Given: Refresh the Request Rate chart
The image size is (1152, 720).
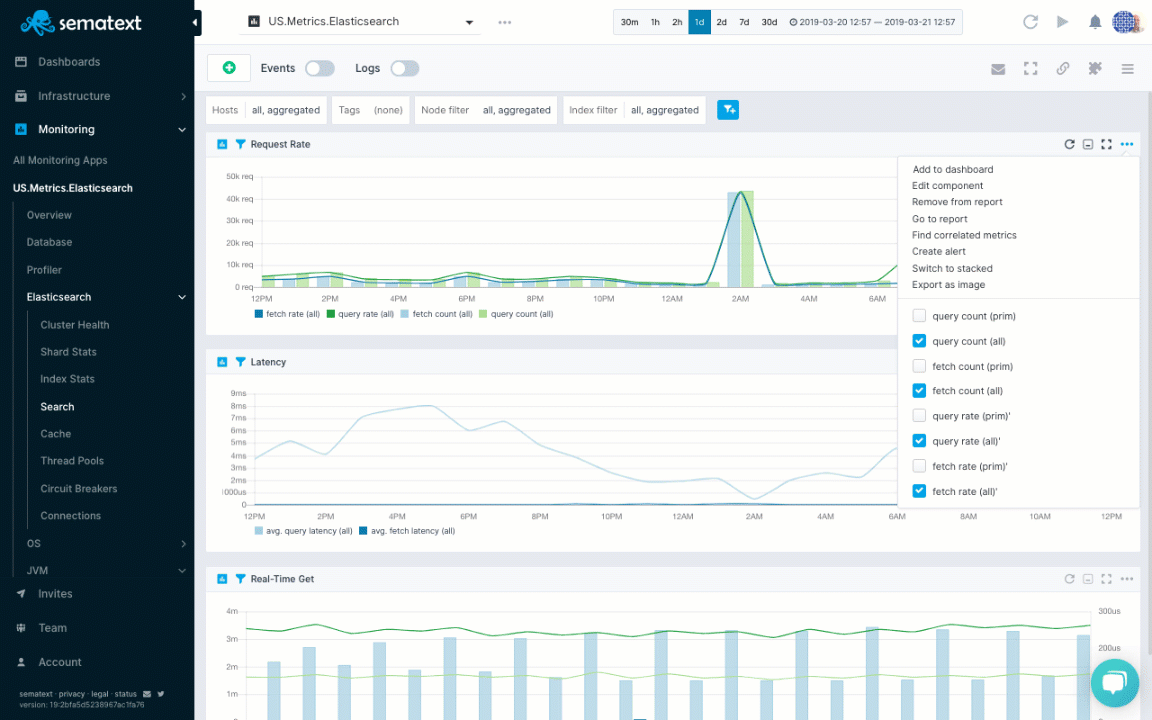Looking at the screenshot, I should [x=1070, y=144].
